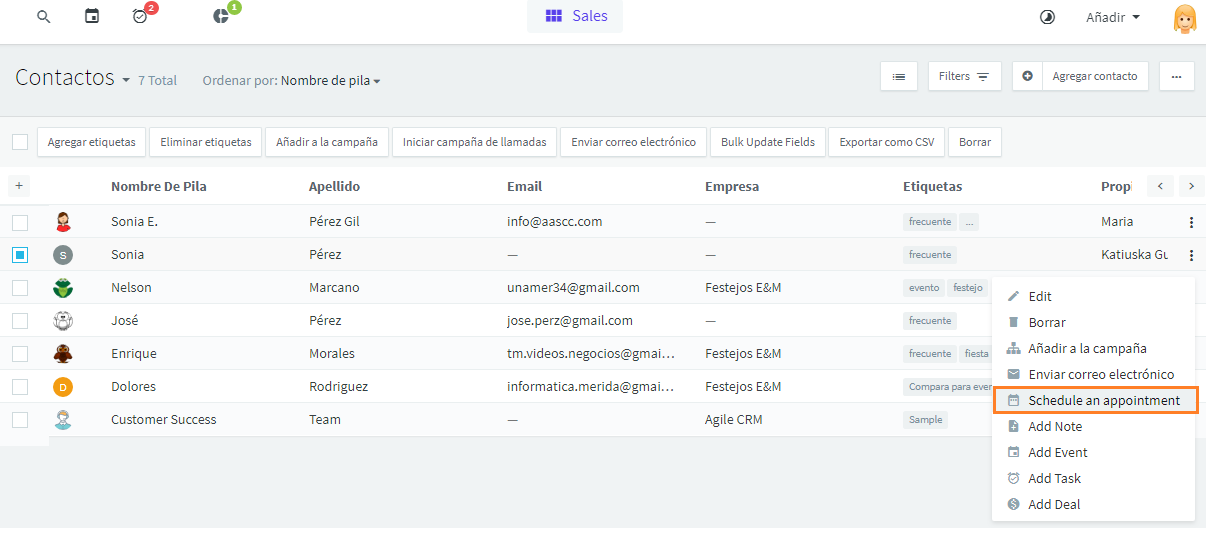Open the pie chart icon with green badge
The image size is (1214, 536).
point(221,17)
